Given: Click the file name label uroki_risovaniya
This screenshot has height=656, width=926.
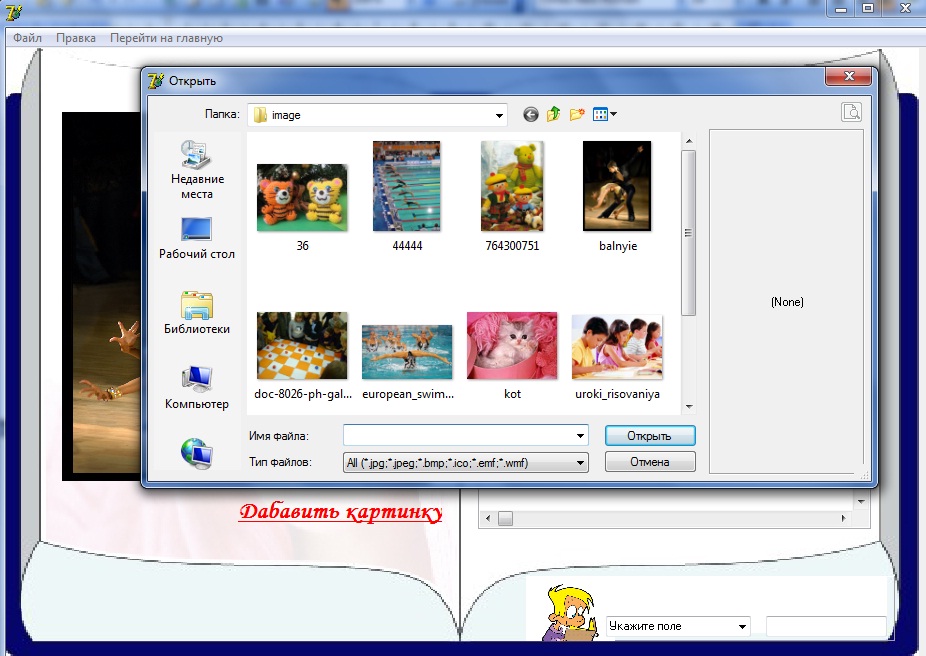Looking at the screenshot, I should (x=617, y=394).
